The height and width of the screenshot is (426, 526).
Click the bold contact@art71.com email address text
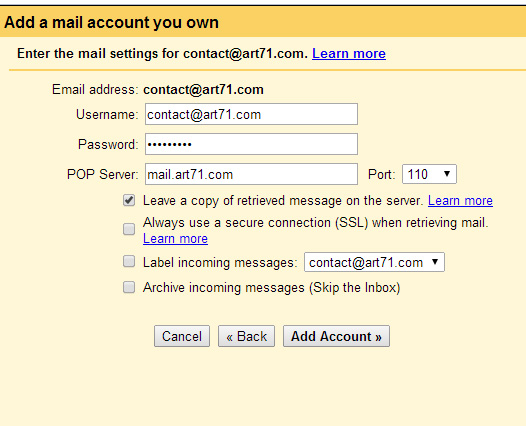click(203, 90)
